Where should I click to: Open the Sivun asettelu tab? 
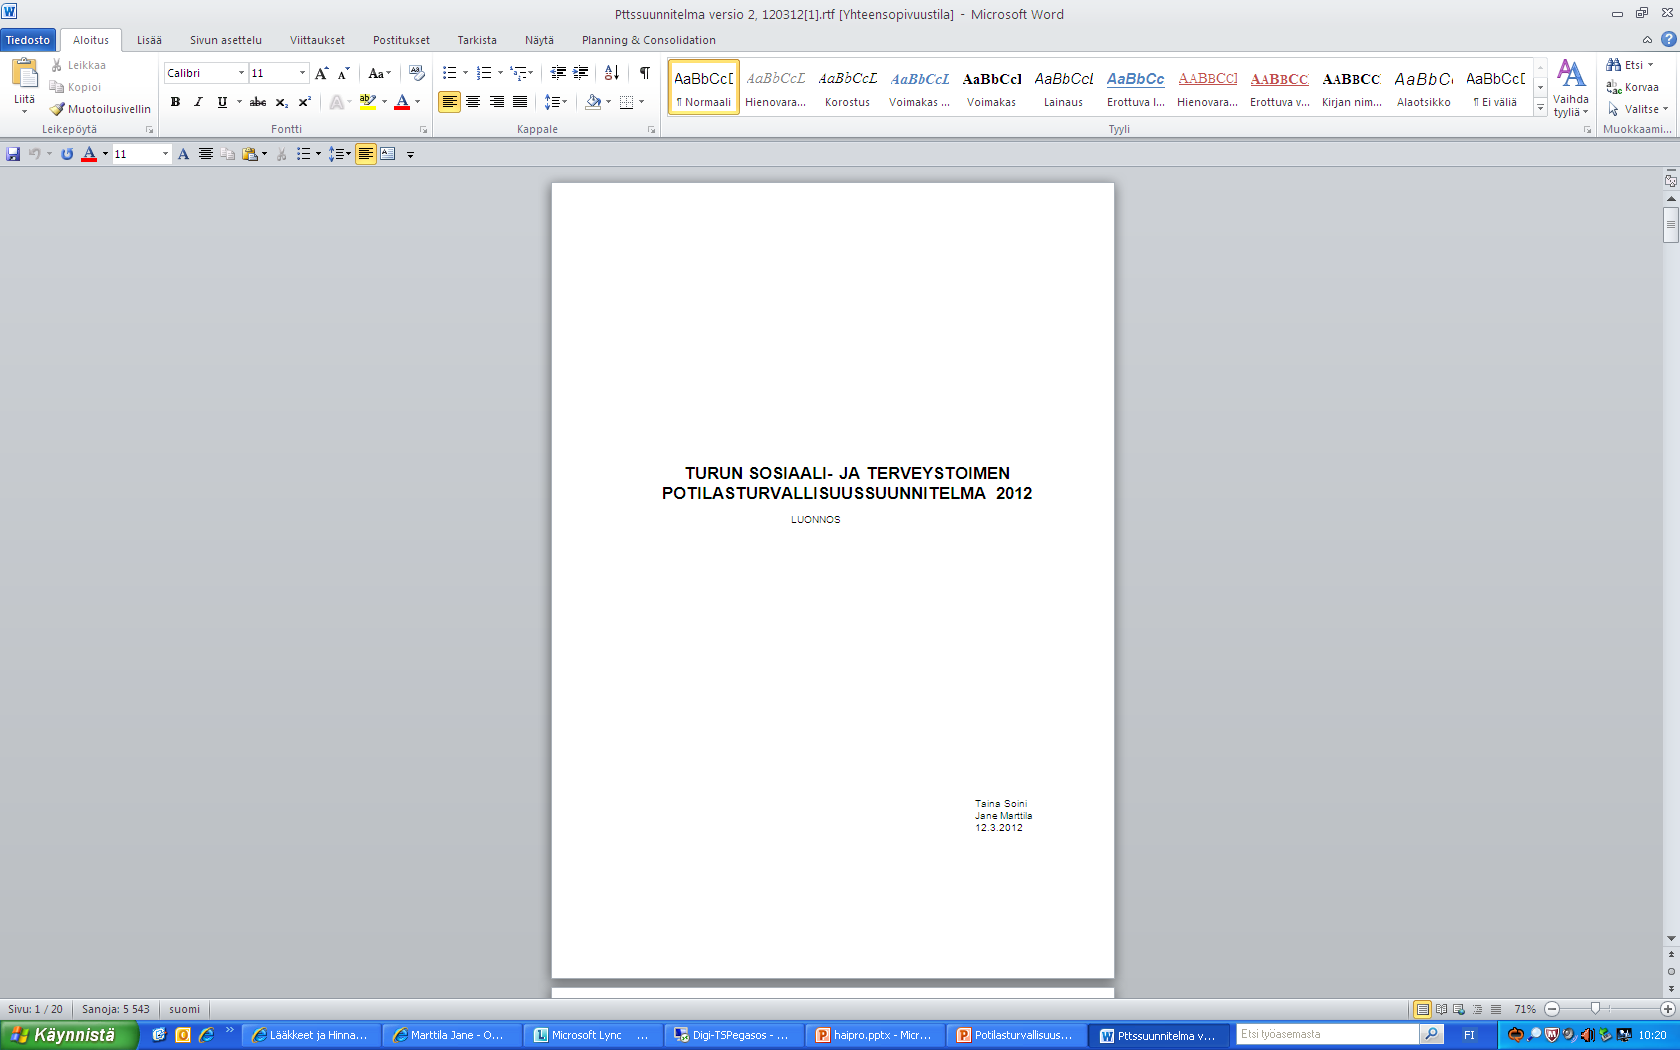[x=226, y=40]
